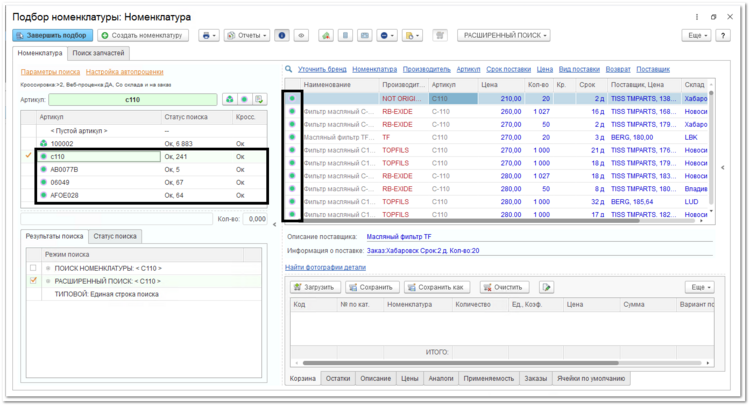Click Создать номенклатуру button
750x406 pixels.
[x=143, y=35]
